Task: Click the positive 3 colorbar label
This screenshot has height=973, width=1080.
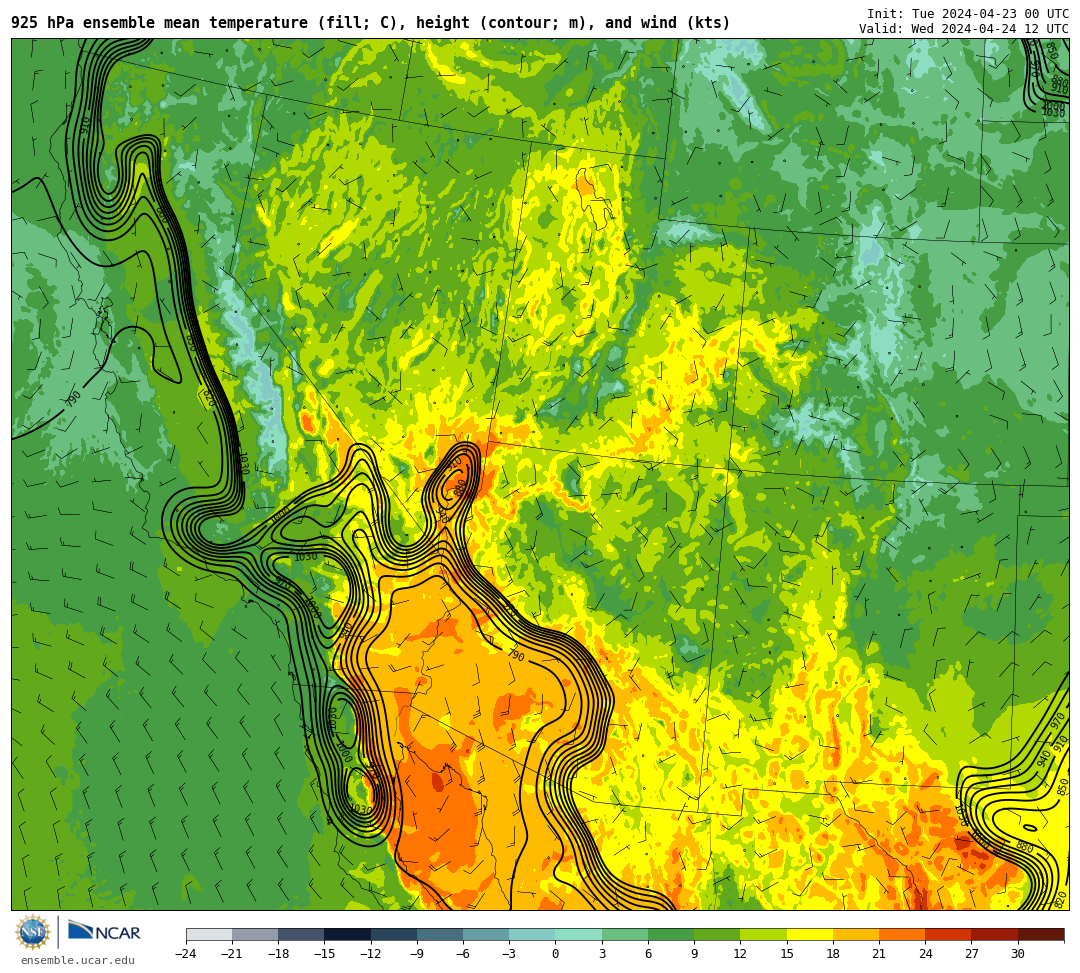Action: click(x=602, y=954)
